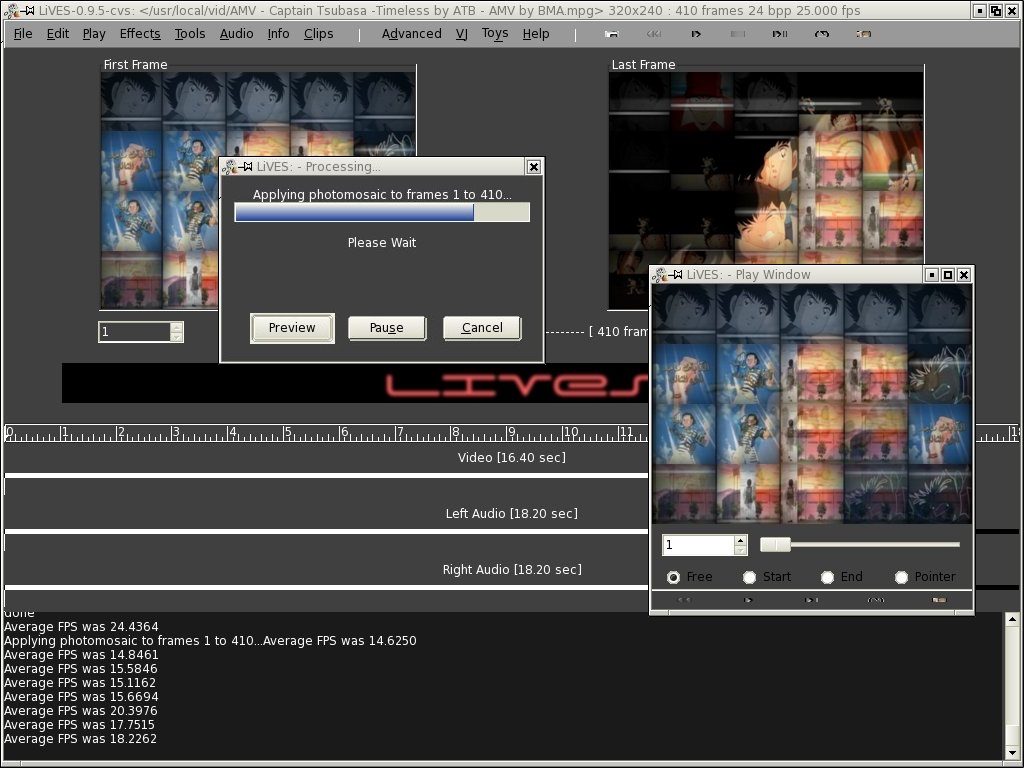Click the Pause button
This screenshot has height=768, width=1024.
387,328
